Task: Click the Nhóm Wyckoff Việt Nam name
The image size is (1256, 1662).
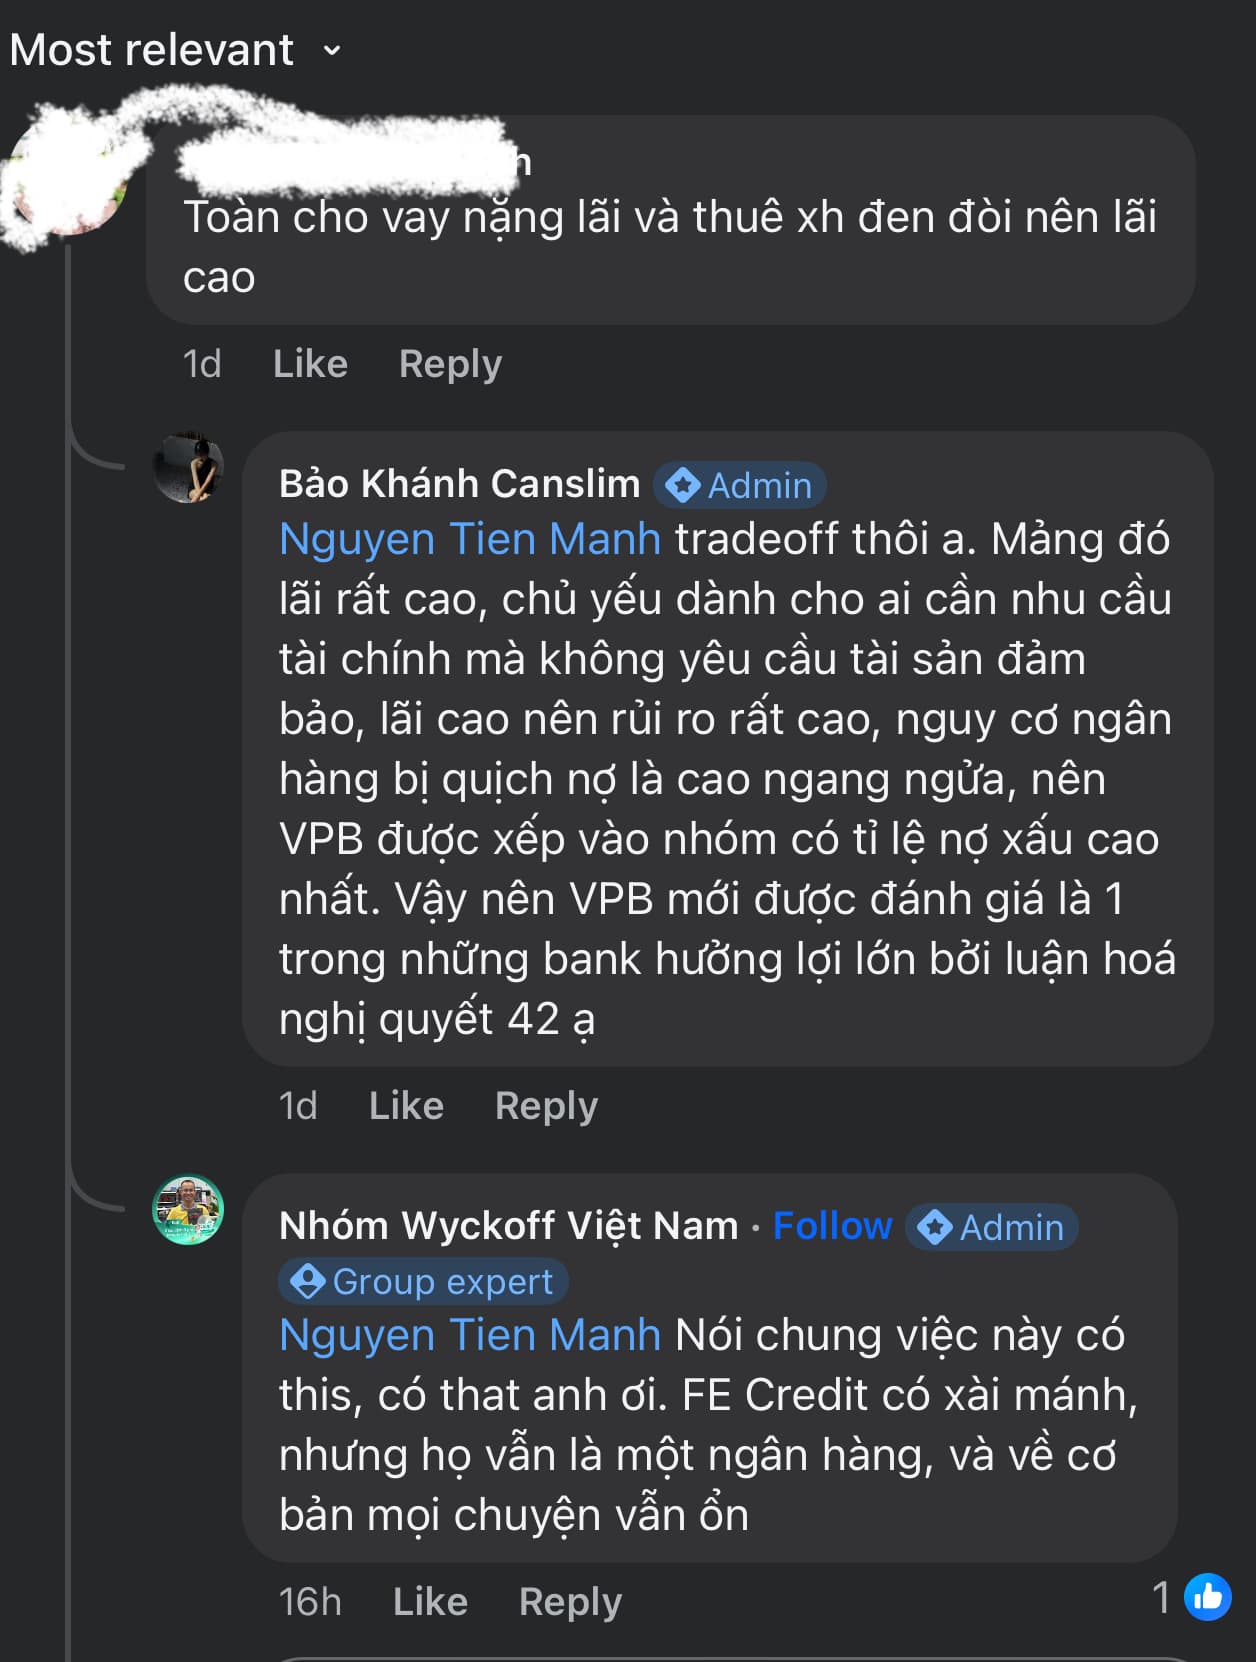Action: click(x=508, y=1226)
